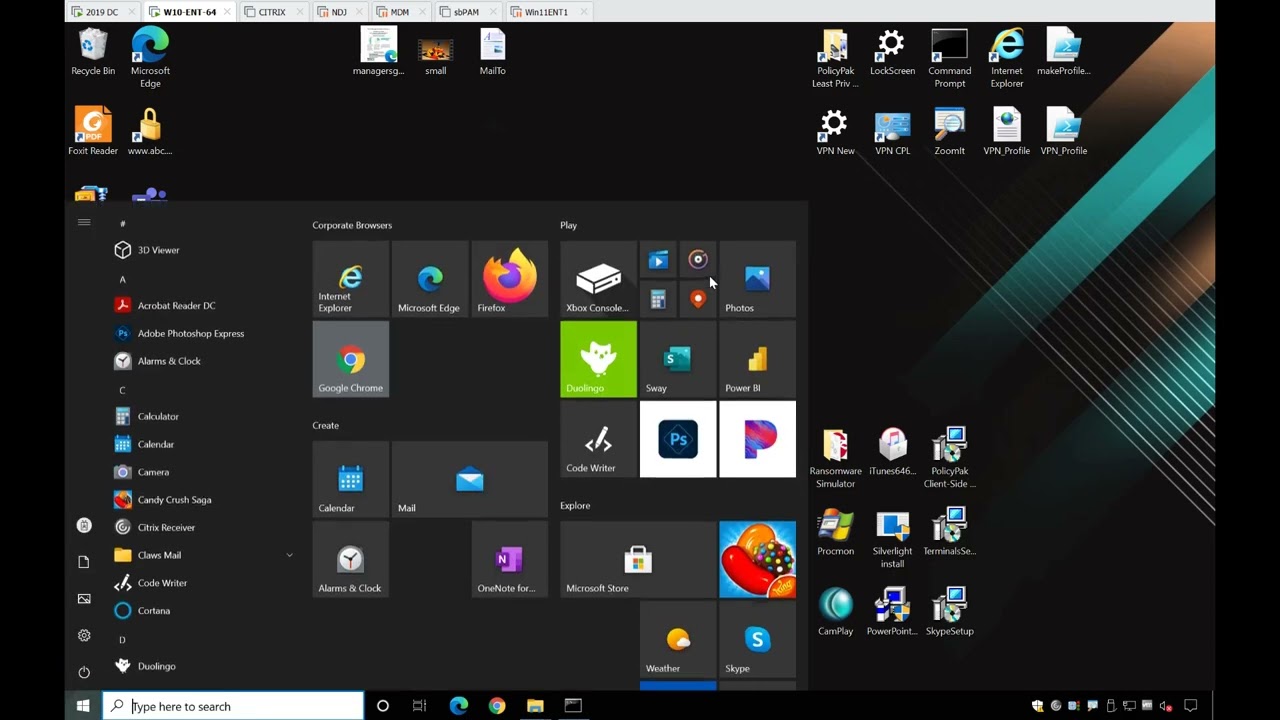Open the Microsoft Store tile
Image resolution: width=1280 pixels, height=720 pixels.
tap(638, 559)
